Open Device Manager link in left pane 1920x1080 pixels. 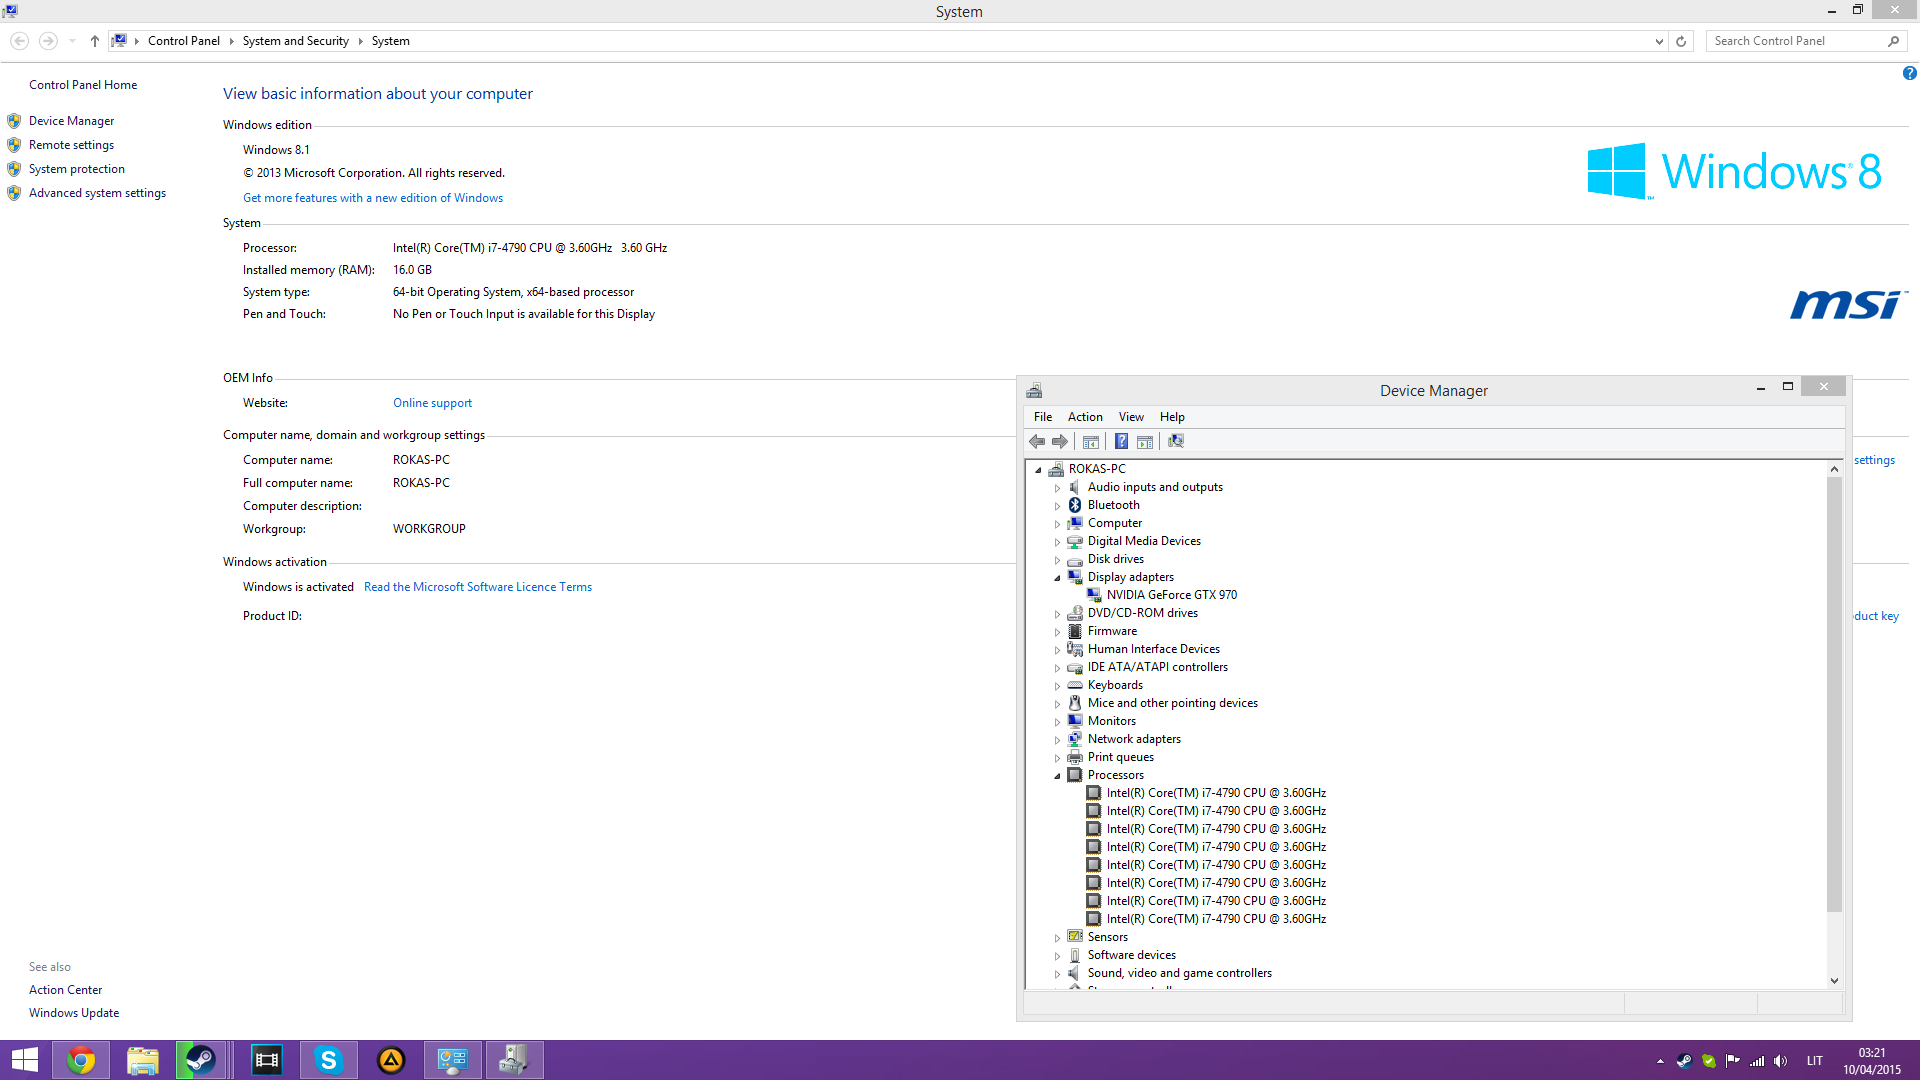[x=71, y=121]
